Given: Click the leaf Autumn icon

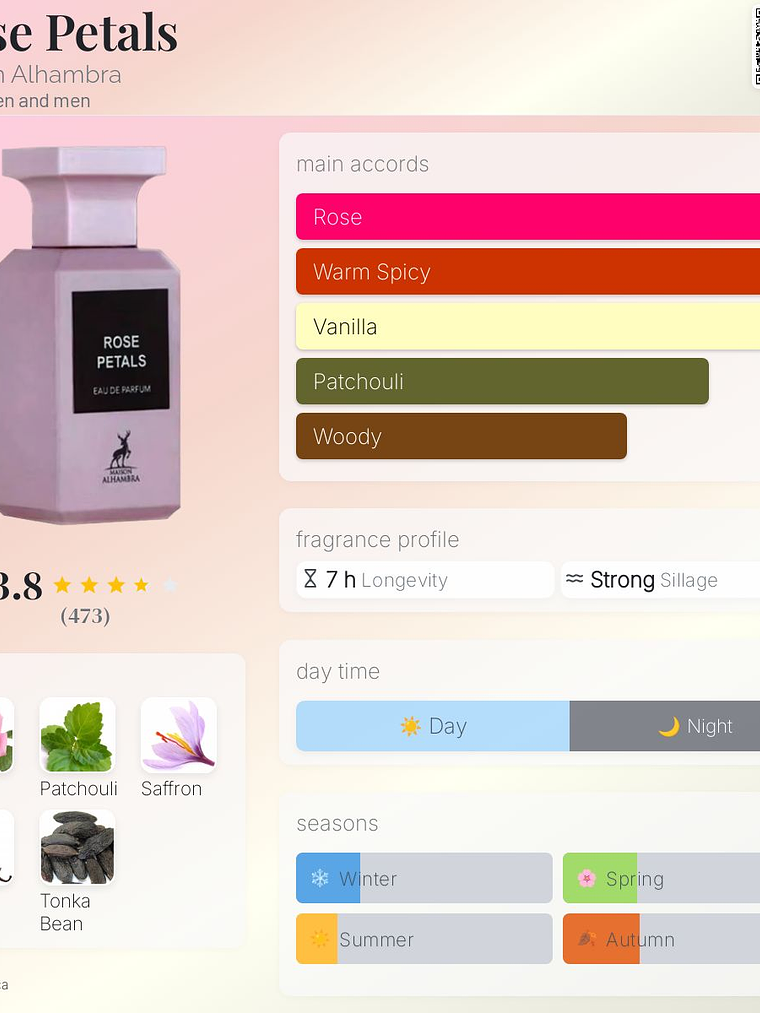Looking at the screenshot, I should pyautogui.click(x=586, y=939).
